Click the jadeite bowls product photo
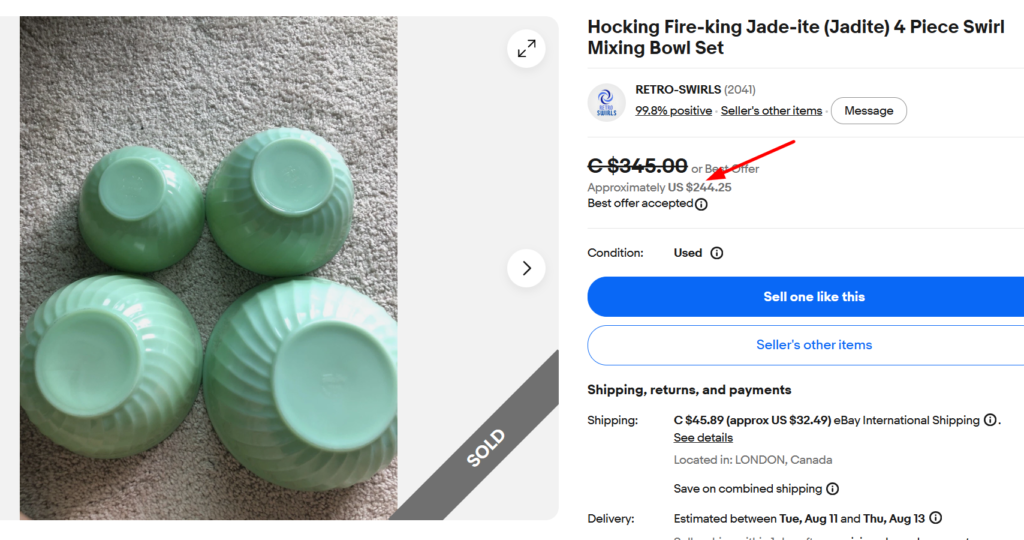1024x540 pixels. 209,268
